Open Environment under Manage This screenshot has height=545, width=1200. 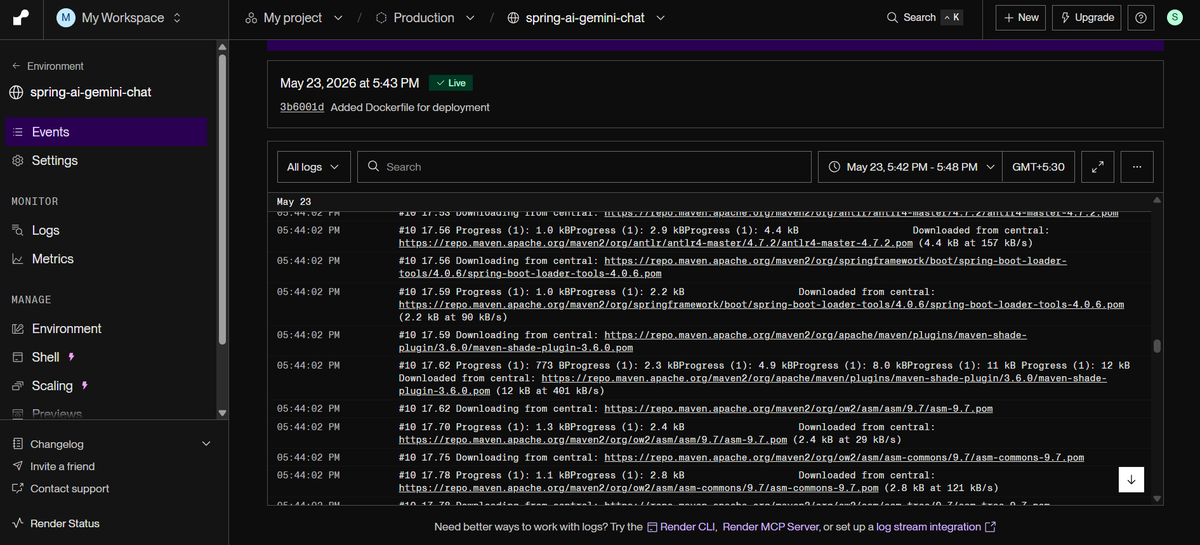click(106, 329)
